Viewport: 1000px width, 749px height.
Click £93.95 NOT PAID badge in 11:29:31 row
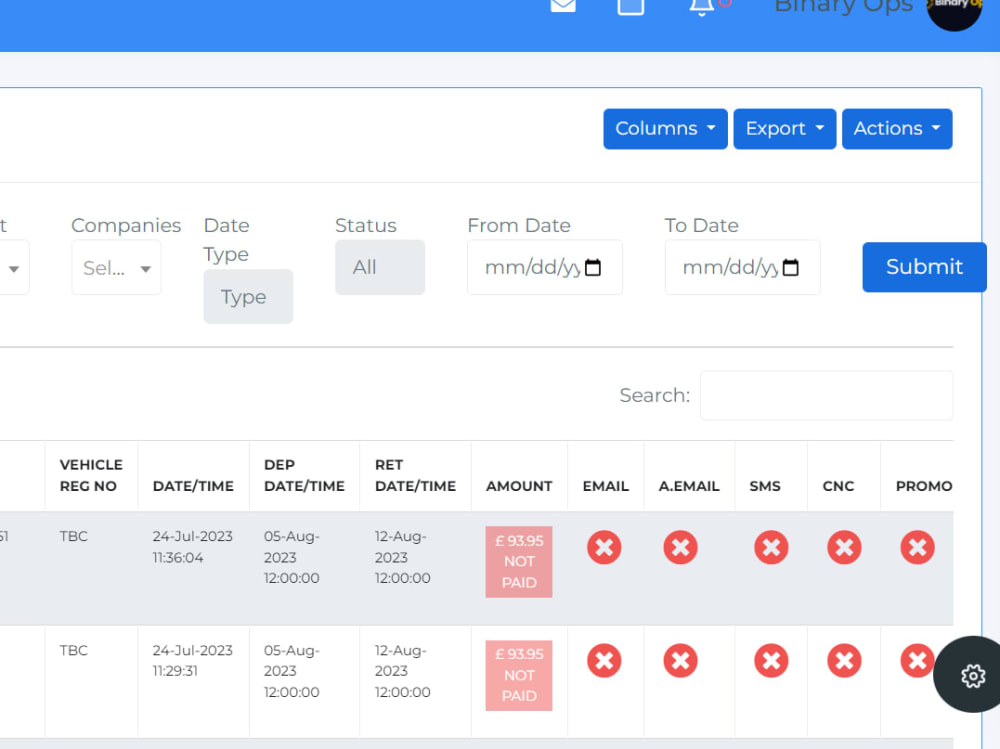[519, 676]
